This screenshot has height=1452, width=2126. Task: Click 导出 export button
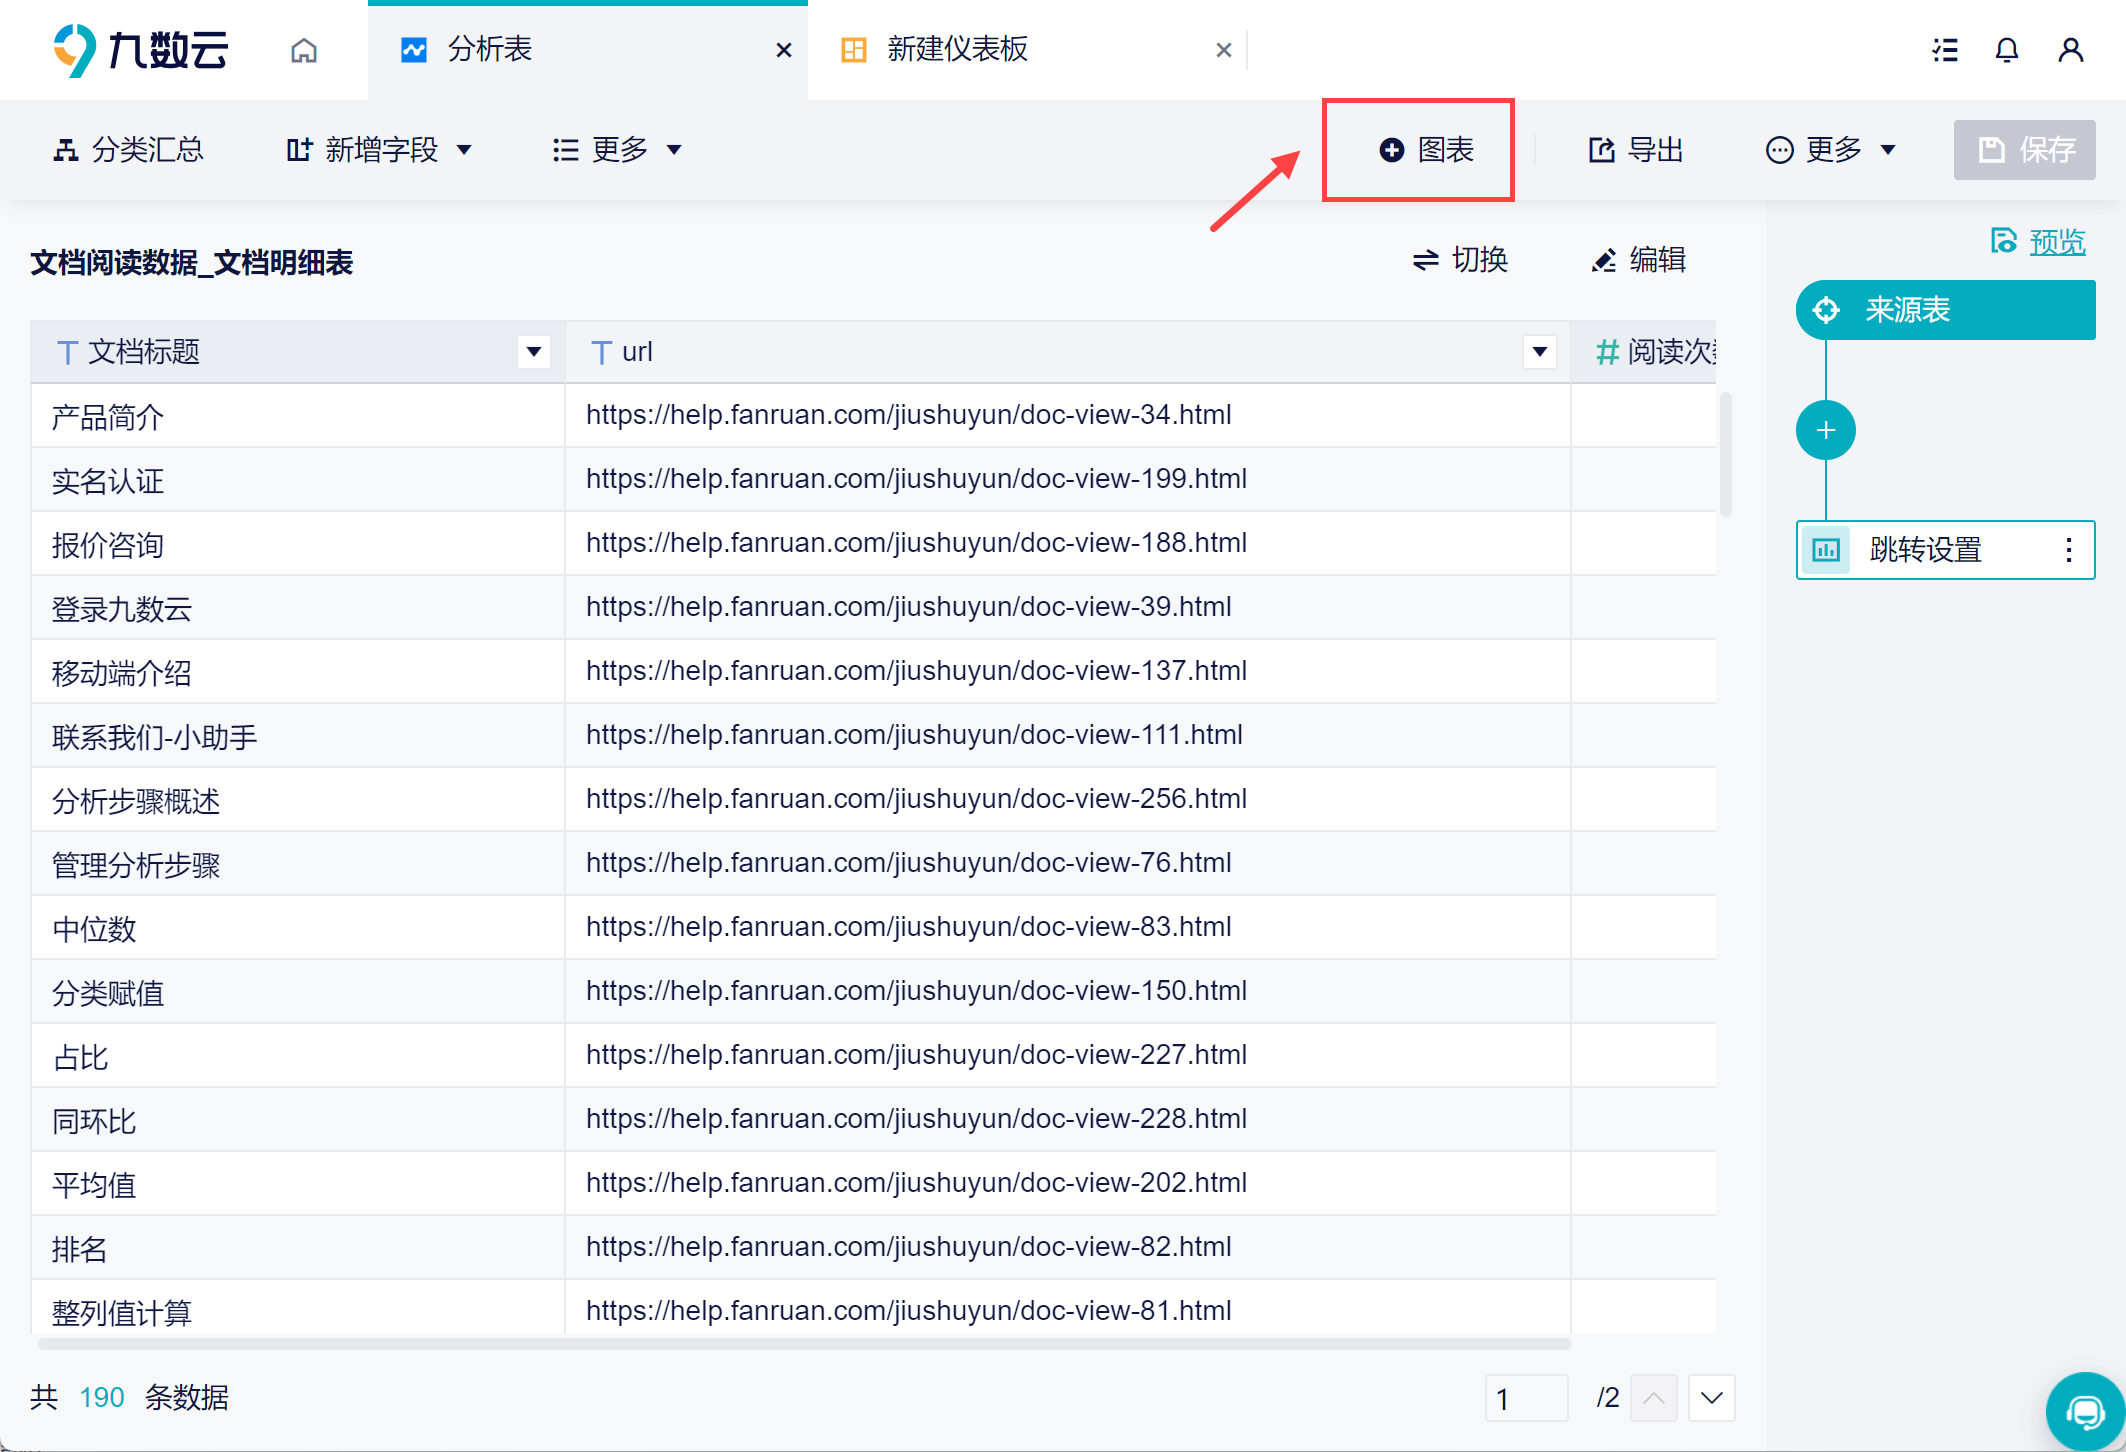(x=1636, y=150)
